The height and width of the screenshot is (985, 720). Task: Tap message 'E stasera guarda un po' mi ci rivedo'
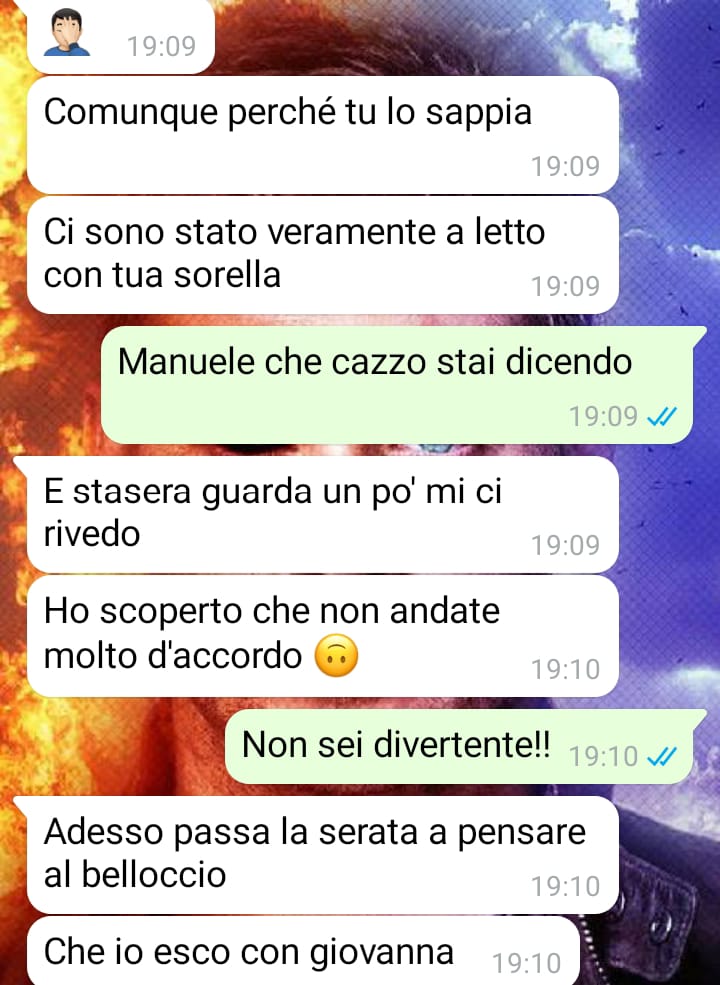[323, 514]
